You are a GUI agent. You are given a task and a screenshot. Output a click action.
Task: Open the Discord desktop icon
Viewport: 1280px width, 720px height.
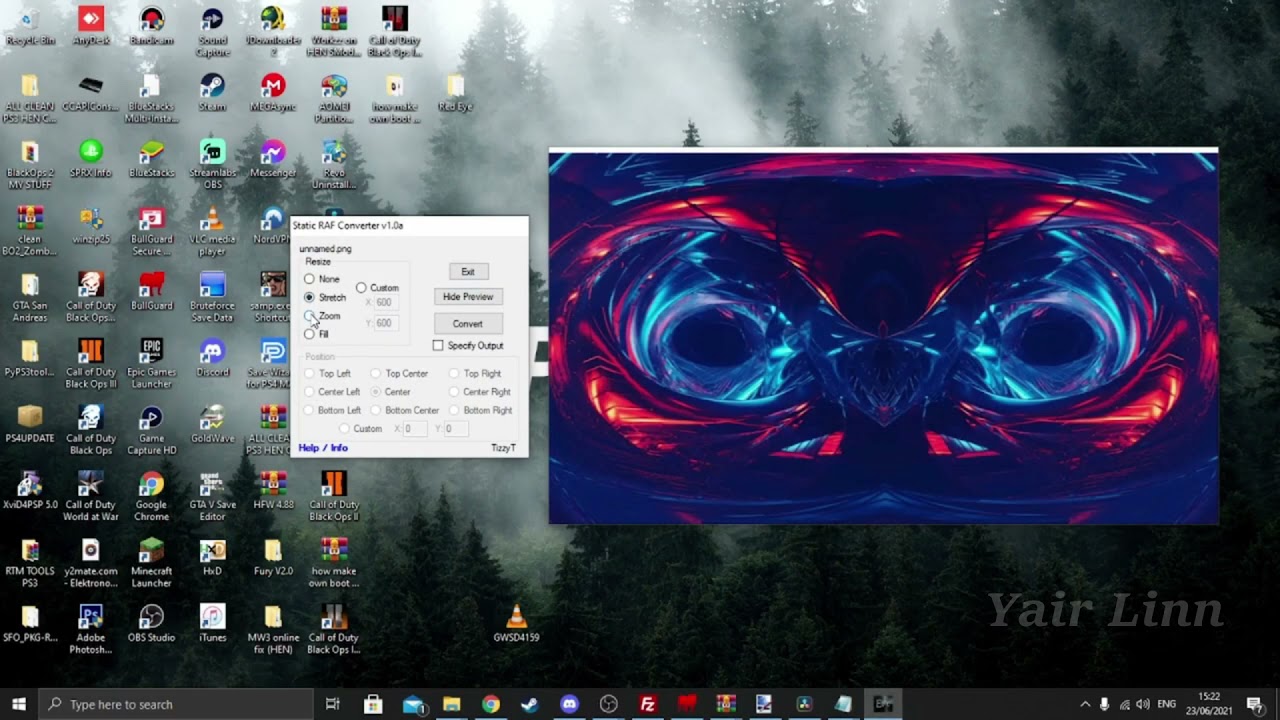[212, 358]
